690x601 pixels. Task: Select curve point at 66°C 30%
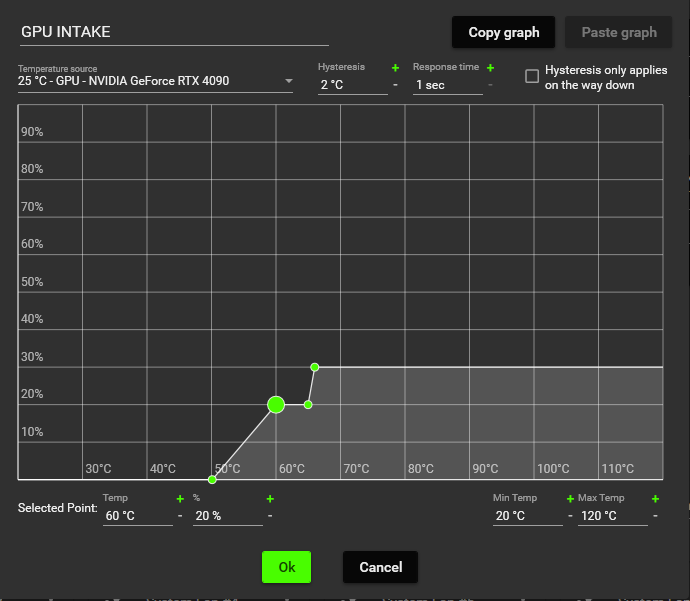click(314, 367)
